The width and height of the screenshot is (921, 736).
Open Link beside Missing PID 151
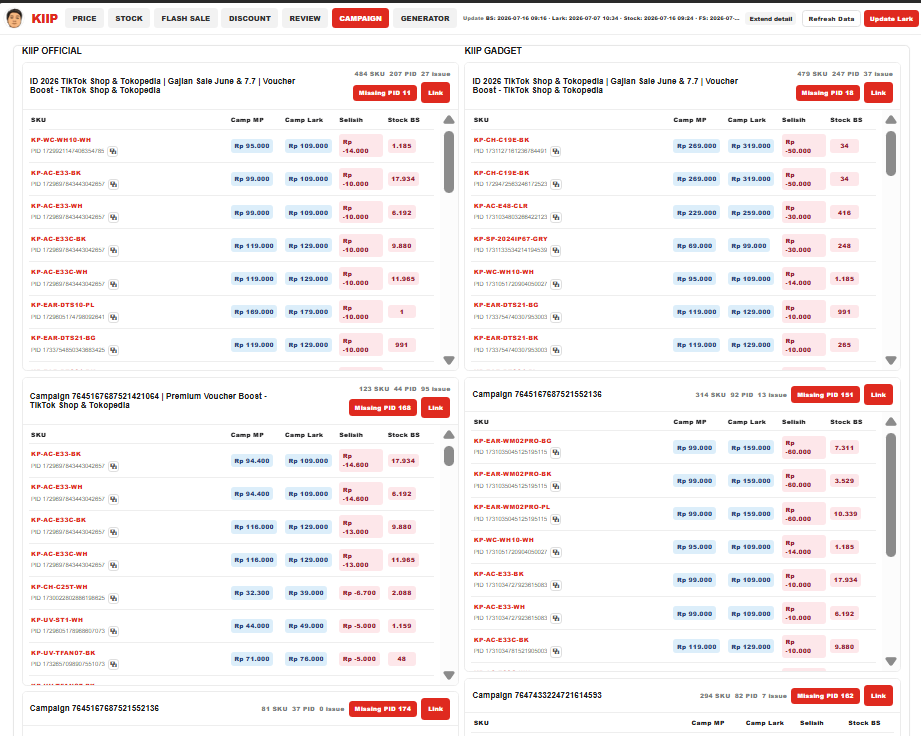click(878, 395)
